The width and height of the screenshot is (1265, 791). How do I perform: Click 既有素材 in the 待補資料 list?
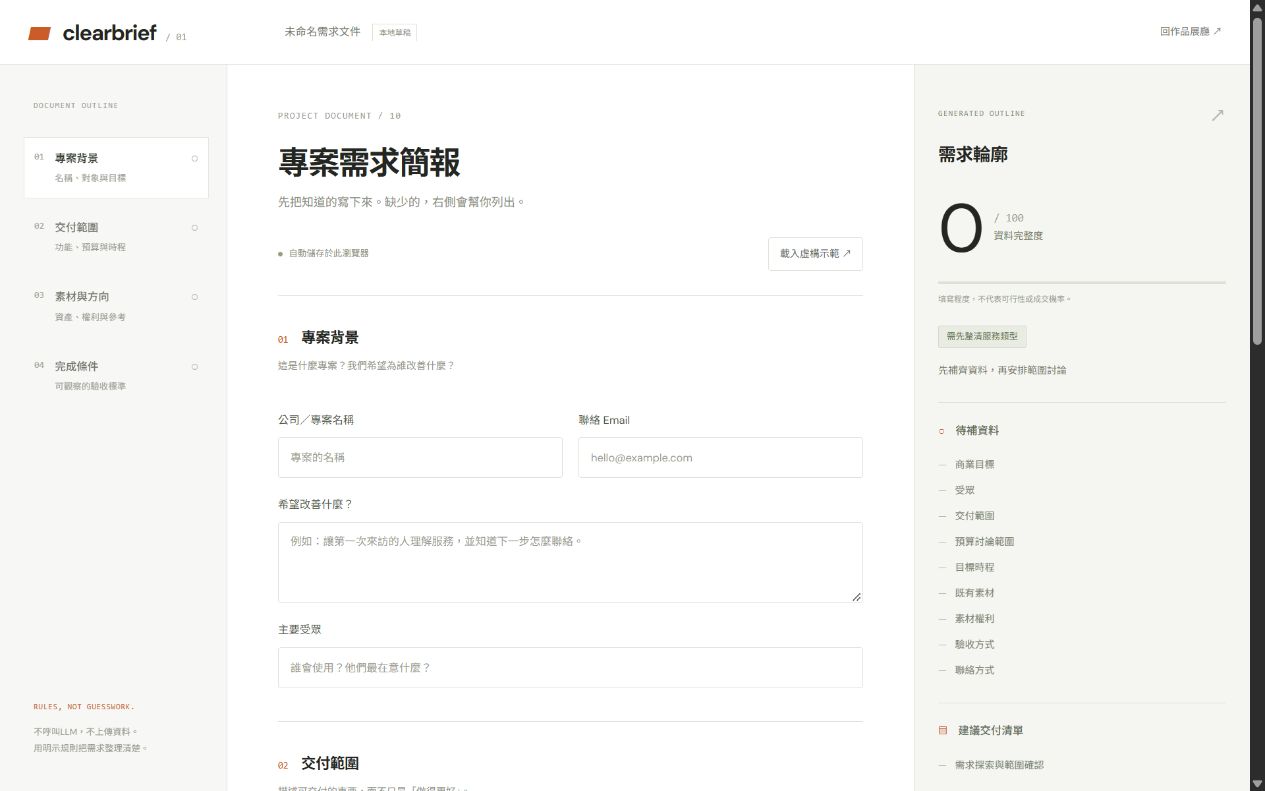pos(974,593)
